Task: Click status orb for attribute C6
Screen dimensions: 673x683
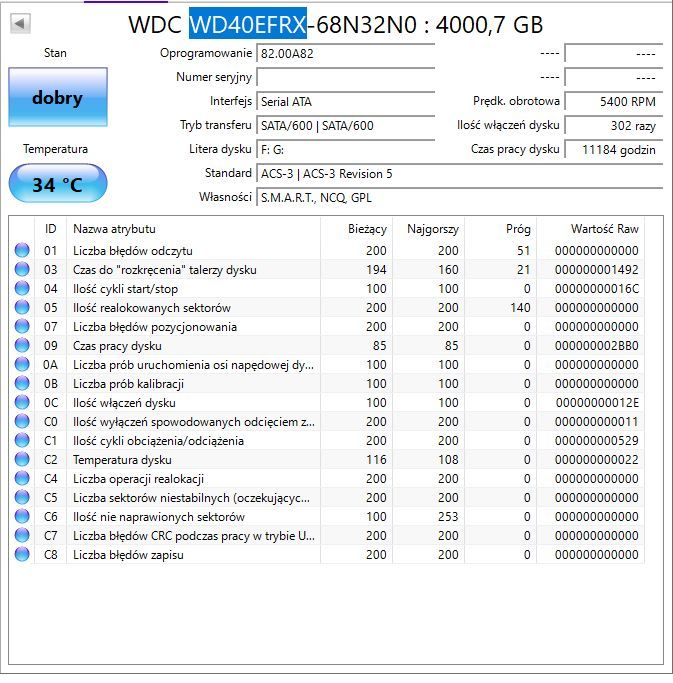Action: [x=22, y=516]
